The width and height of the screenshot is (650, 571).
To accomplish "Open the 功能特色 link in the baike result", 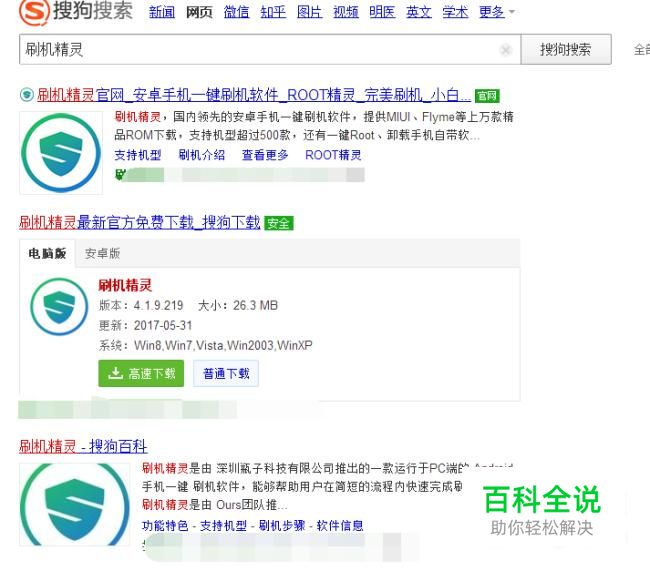I will tap(165, 526).
